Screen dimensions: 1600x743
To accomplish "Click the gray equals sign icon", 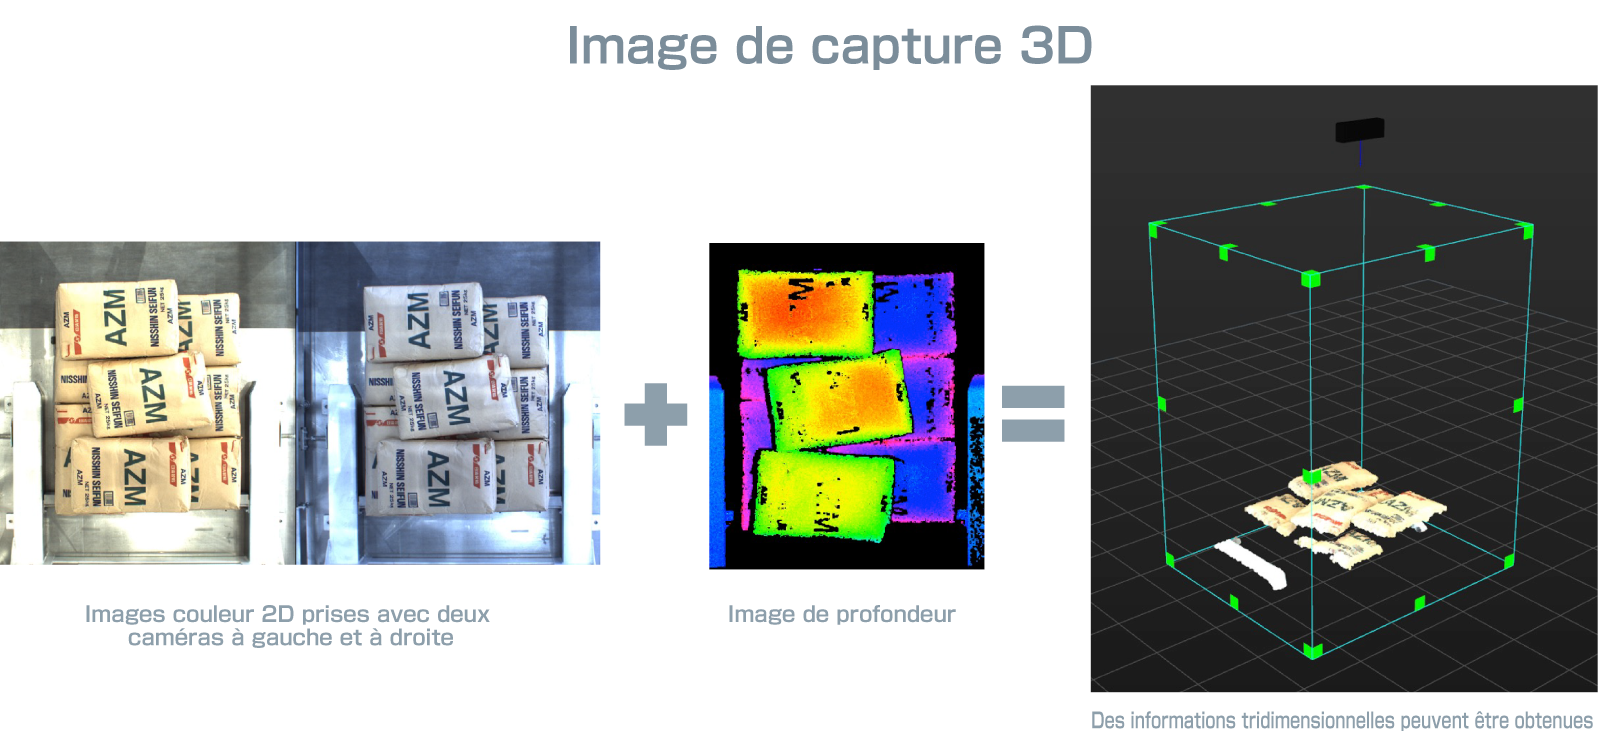I will tap(1033, 413).
